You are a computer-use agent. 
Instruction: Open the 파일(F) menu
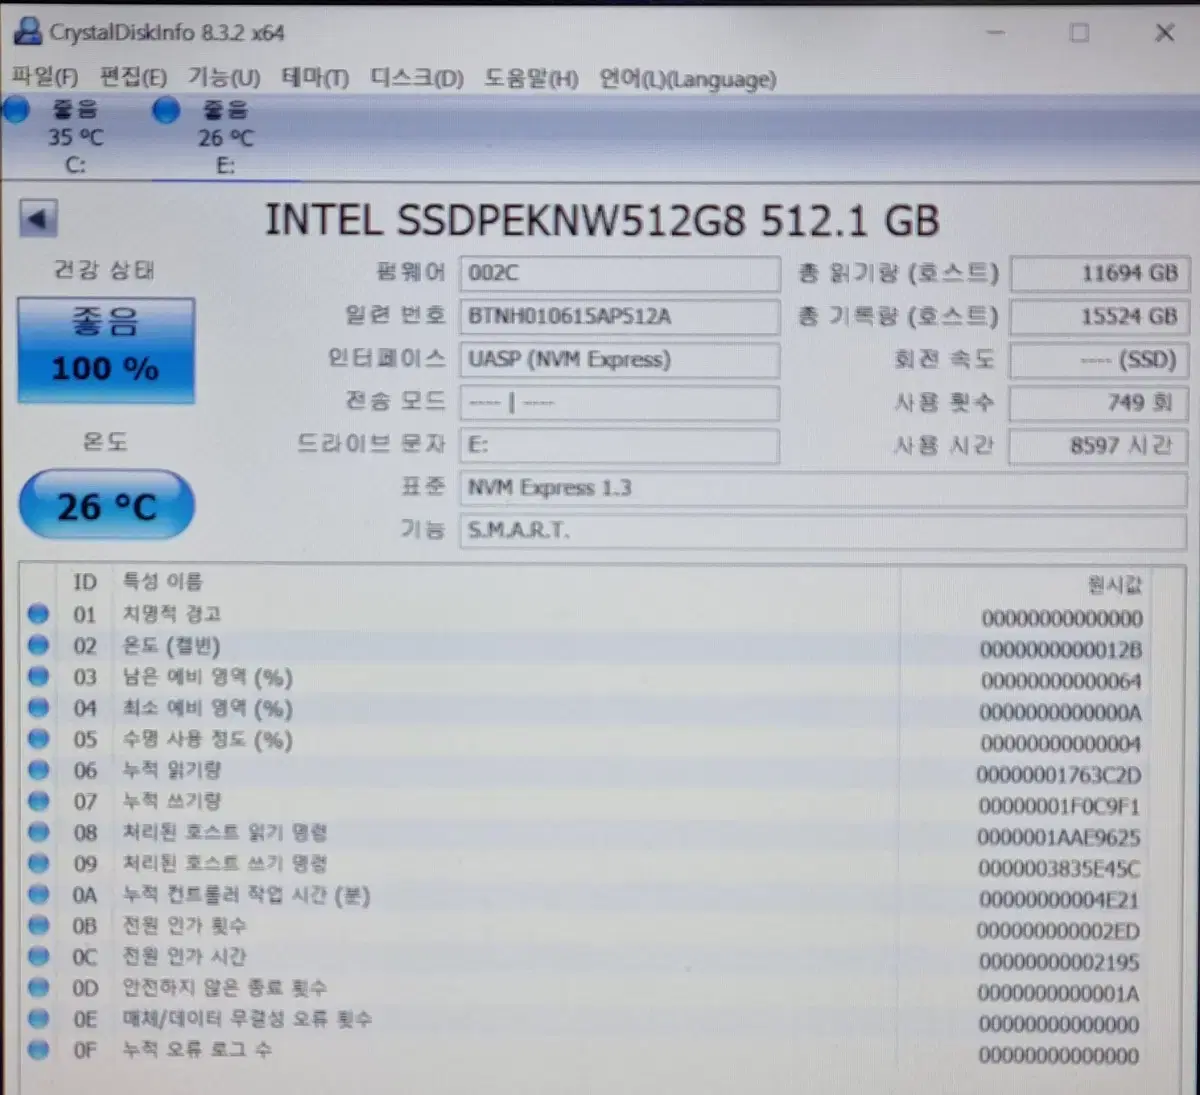coord(45,77)
